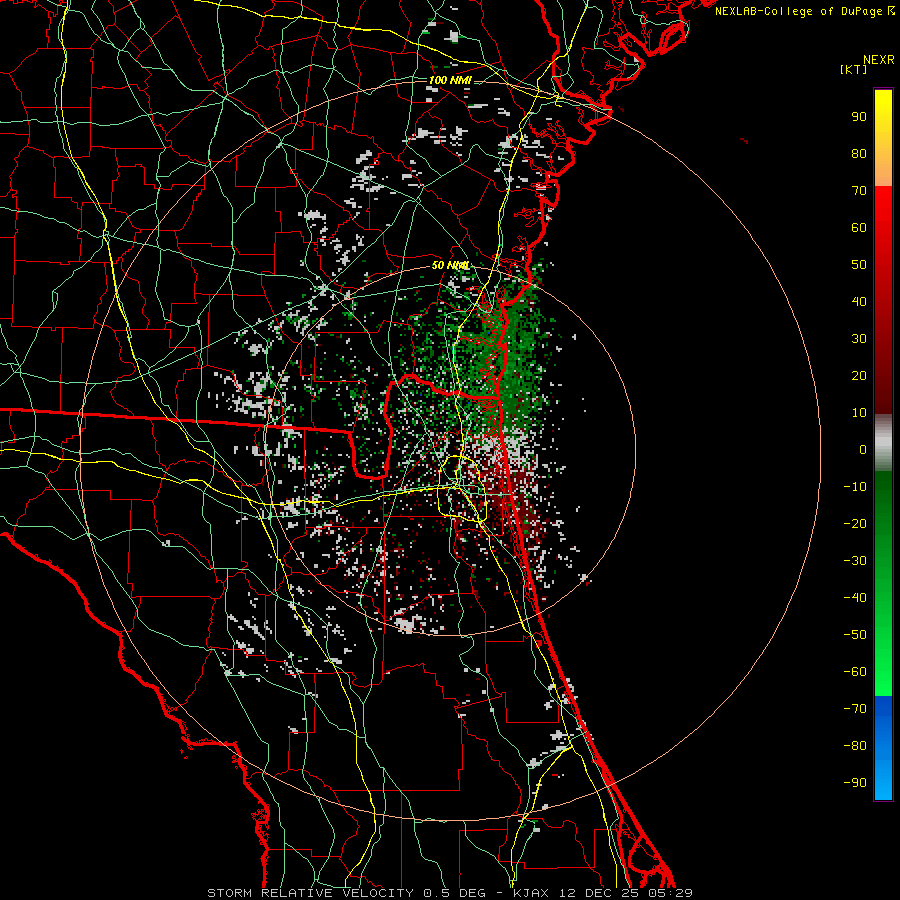Click the 10 value on velocity scale
Screen dimensions: 900x900
[x=859, y=413]
